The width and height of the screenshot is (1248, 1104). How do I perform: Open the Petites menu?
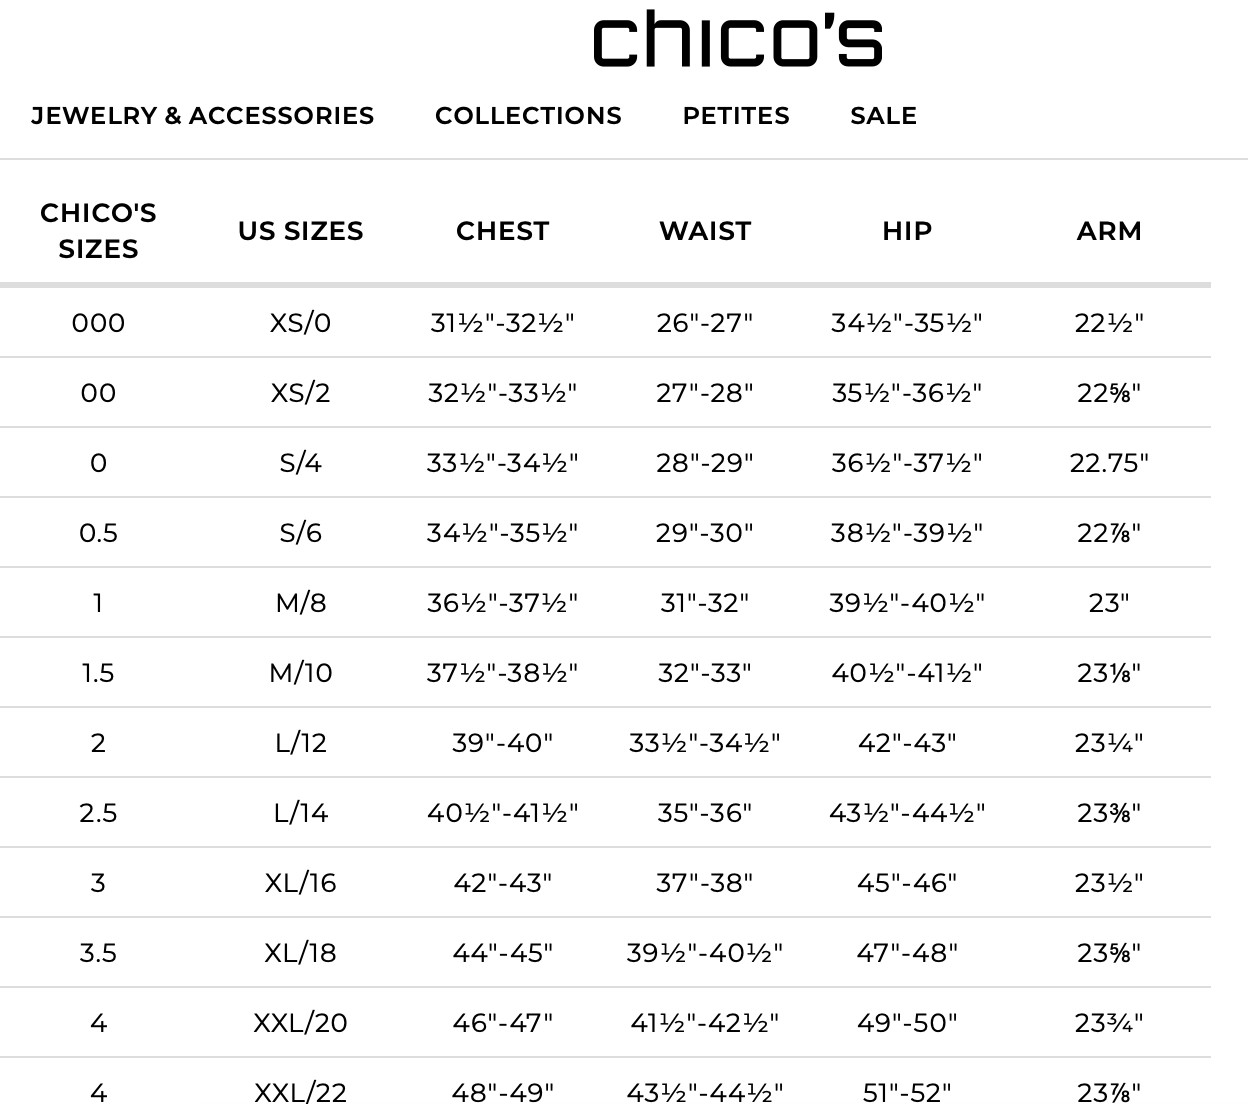(736, 116)
